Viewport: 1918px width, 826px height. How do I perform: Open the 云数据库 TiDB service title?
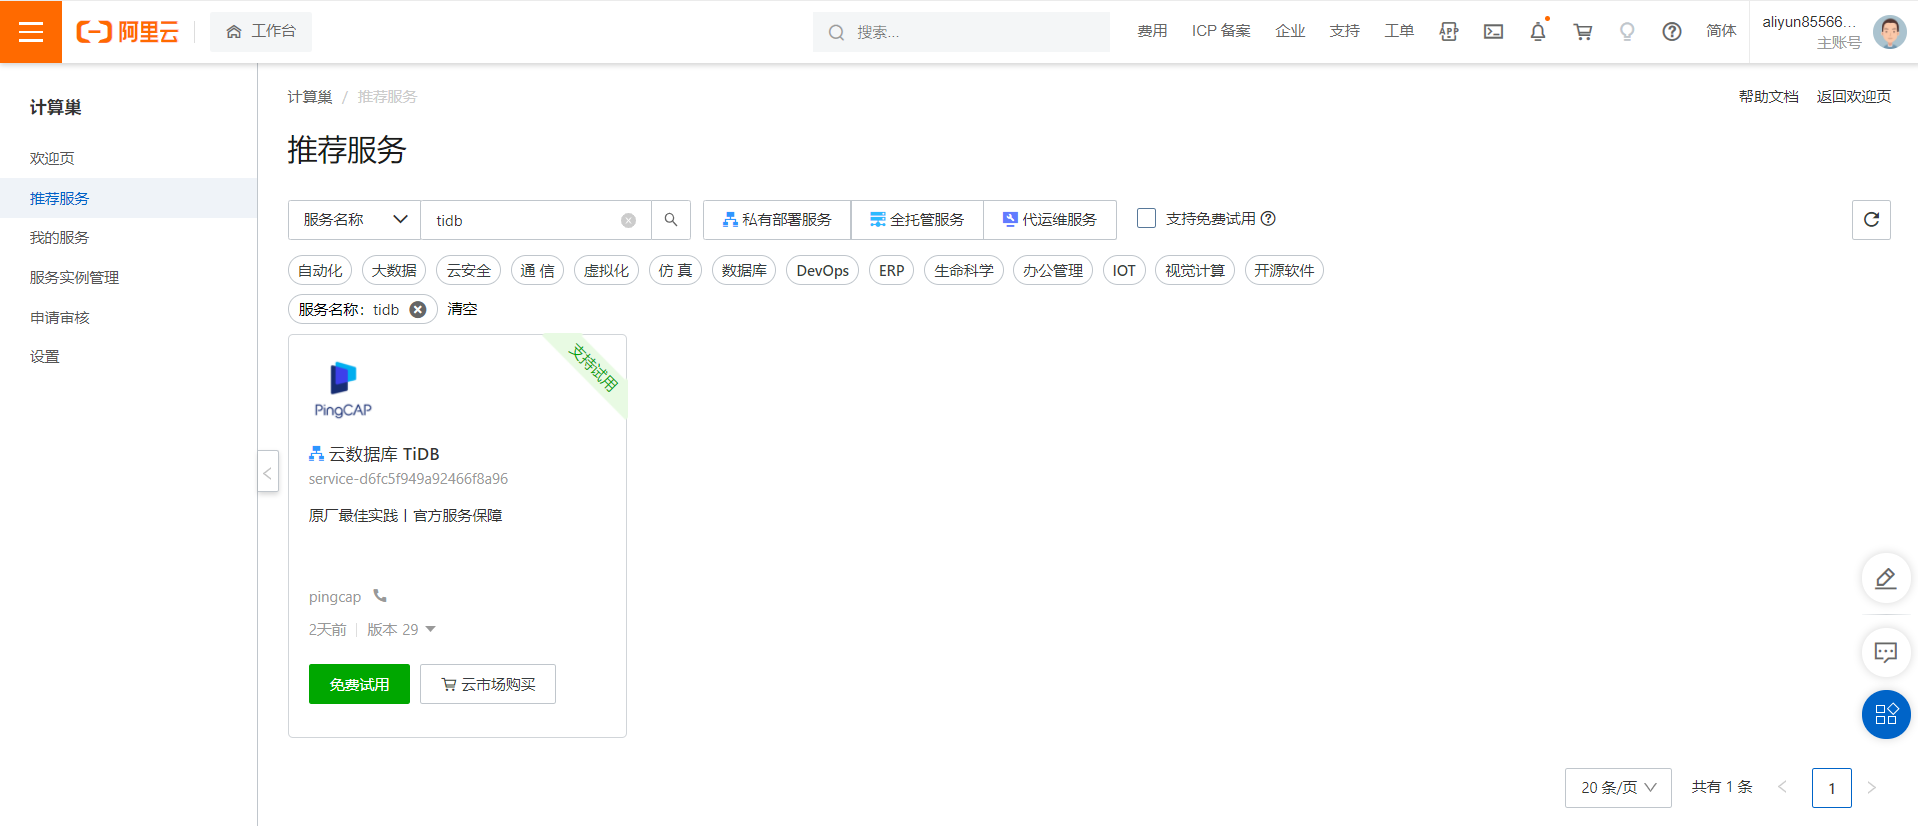(x=384, y=454)
